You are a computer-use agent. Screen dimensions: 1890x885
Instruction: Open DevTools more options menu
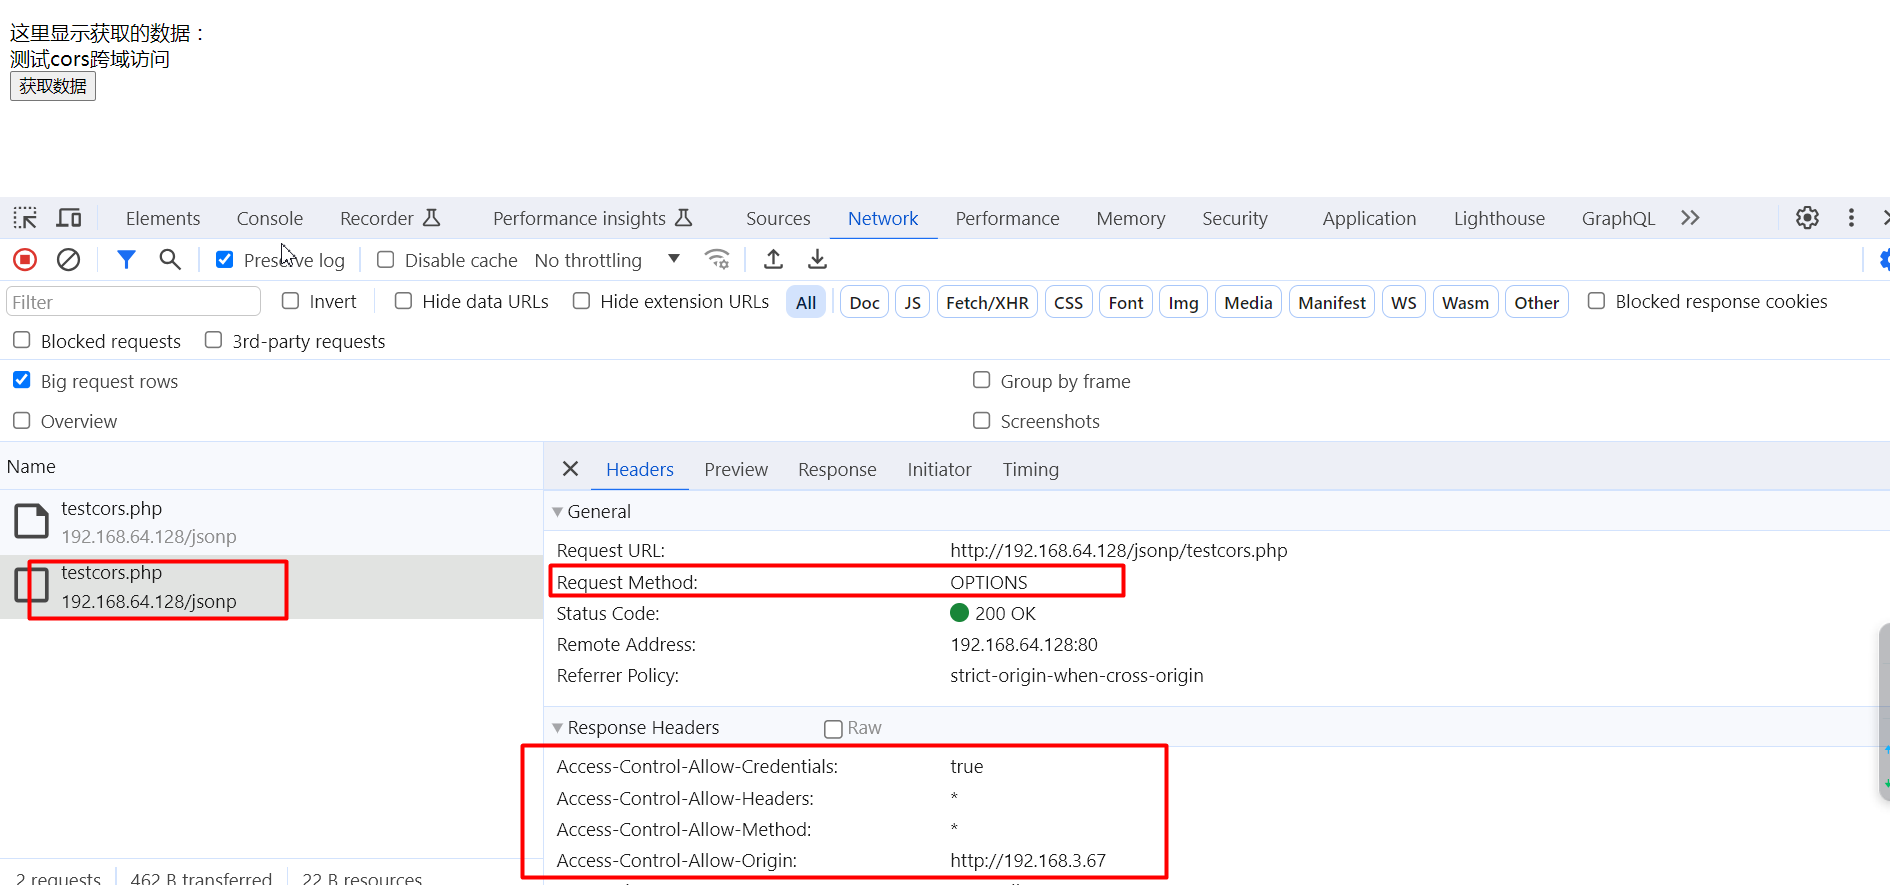pyautogui.click(x=1851, y=218)
